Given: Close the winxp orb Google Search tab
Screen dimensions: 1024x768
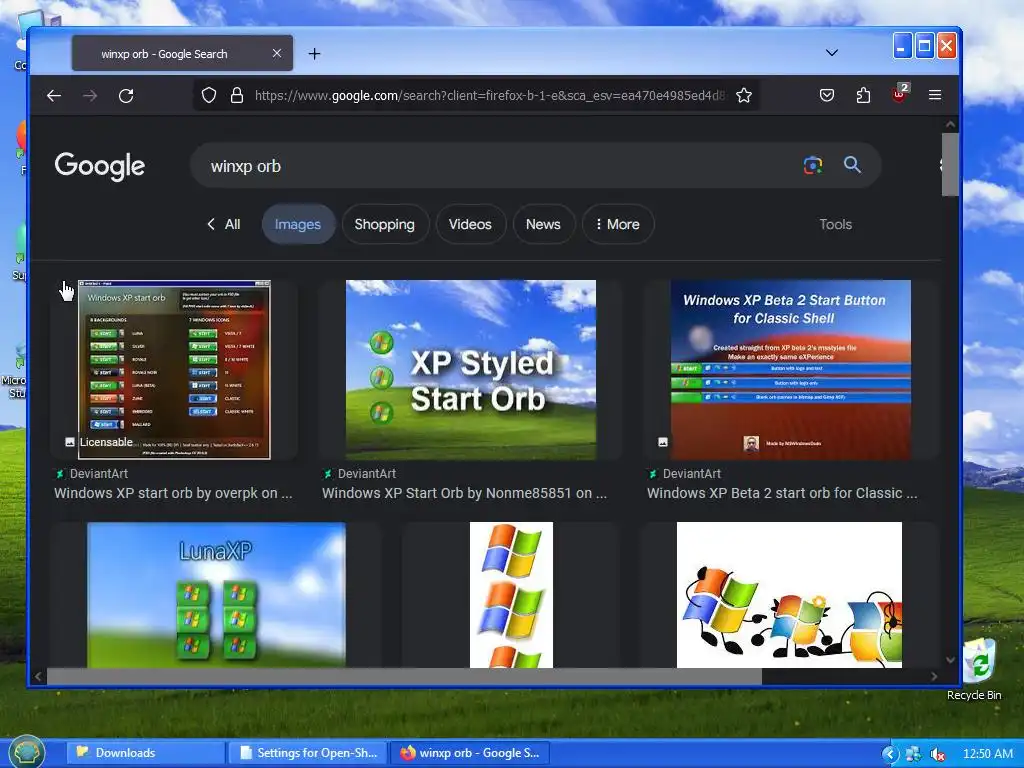Looking at the screenshot, I should (x=277, y=54).
